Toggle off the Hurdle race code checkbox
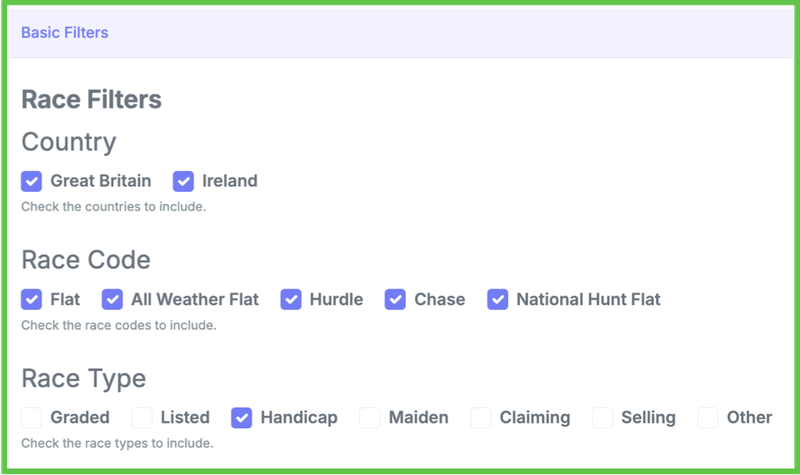 [291, 299]
